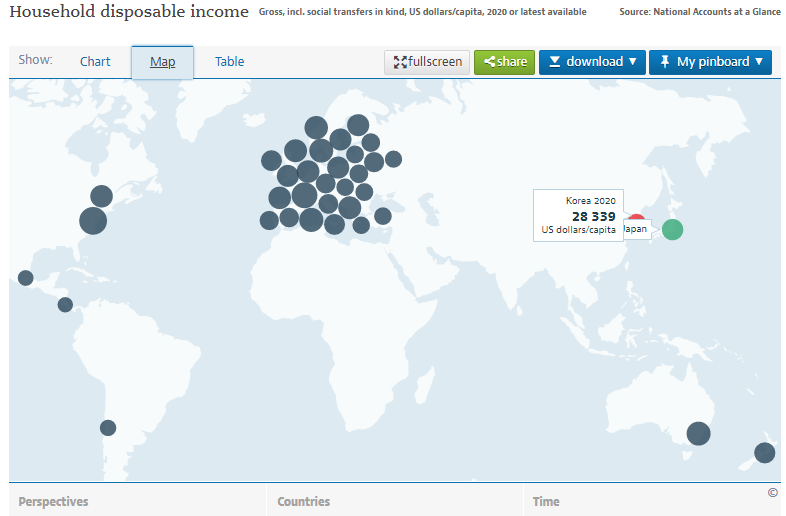
Task: Click the Mexico bubble on left edge
Action: (x=26, y=278)
